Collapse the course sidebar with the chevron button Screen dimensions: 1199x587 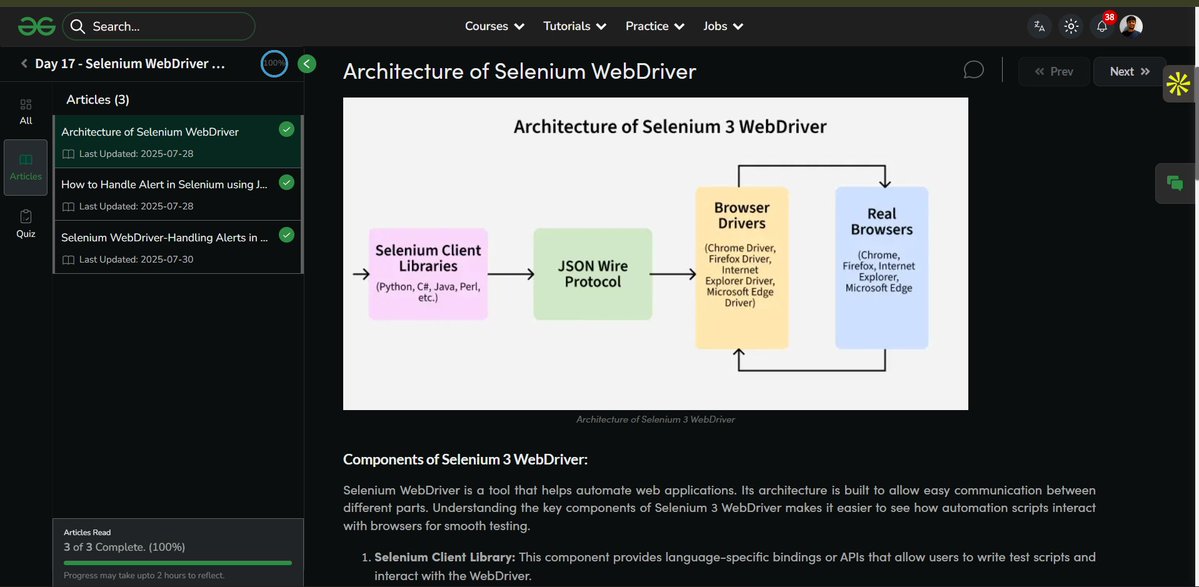point(306,62)
